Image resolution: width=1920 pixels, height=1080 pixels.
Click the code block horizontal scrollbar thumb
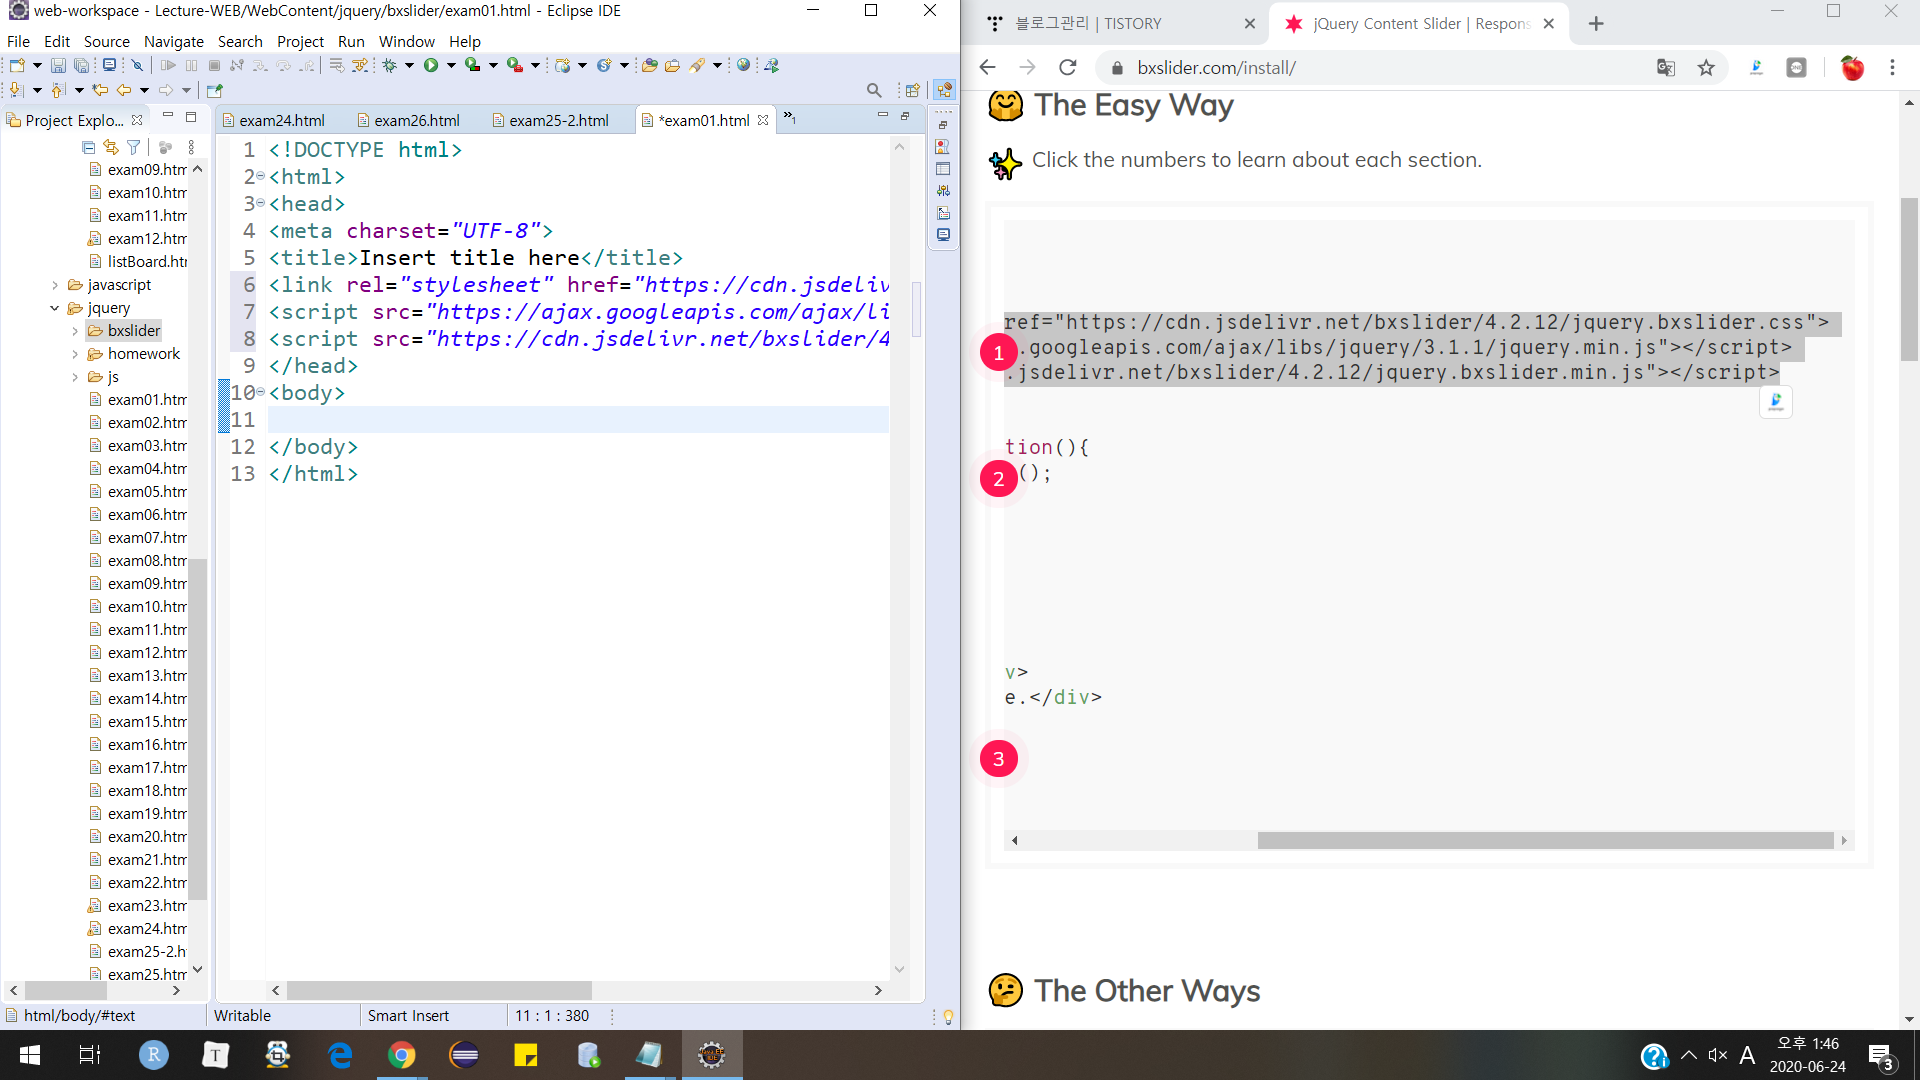point(1544,841)
